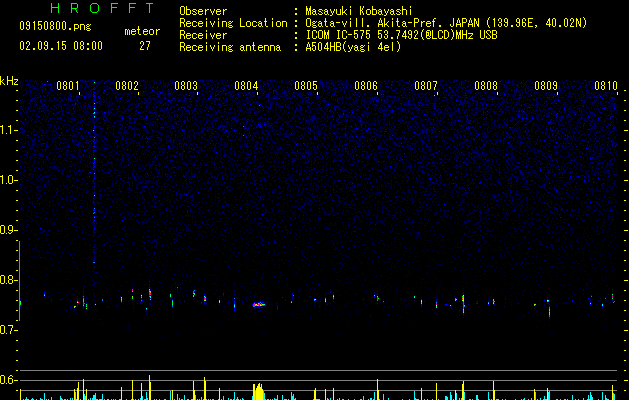Image resolution: width=629 pixels, height=400 pixels.
Task: Click the observer name Masayuki Kobayashi
Action: 359,11
